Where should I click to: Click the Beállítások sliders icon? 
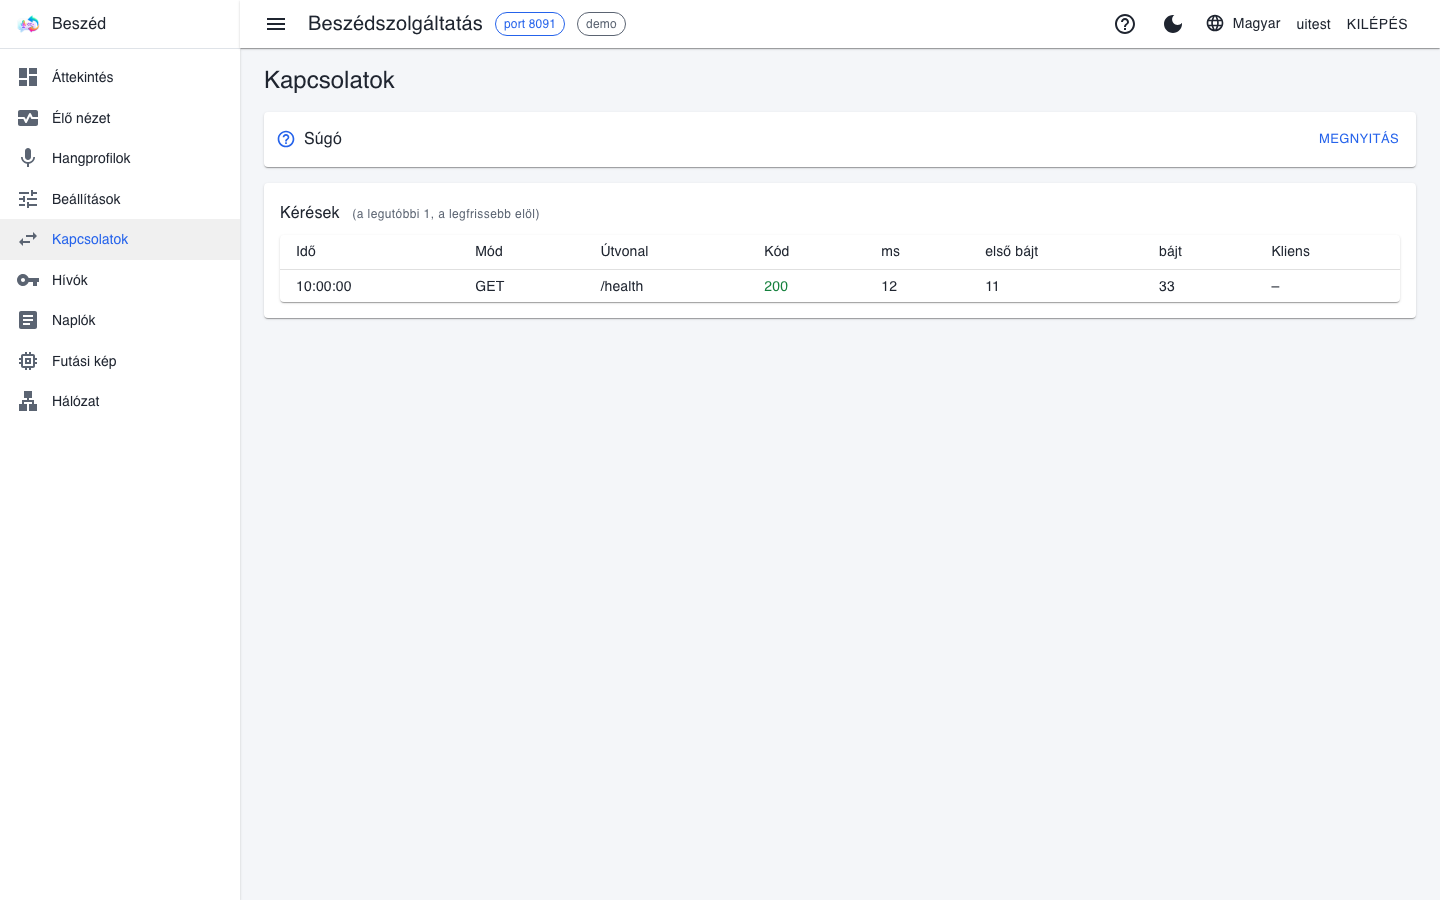28,199
